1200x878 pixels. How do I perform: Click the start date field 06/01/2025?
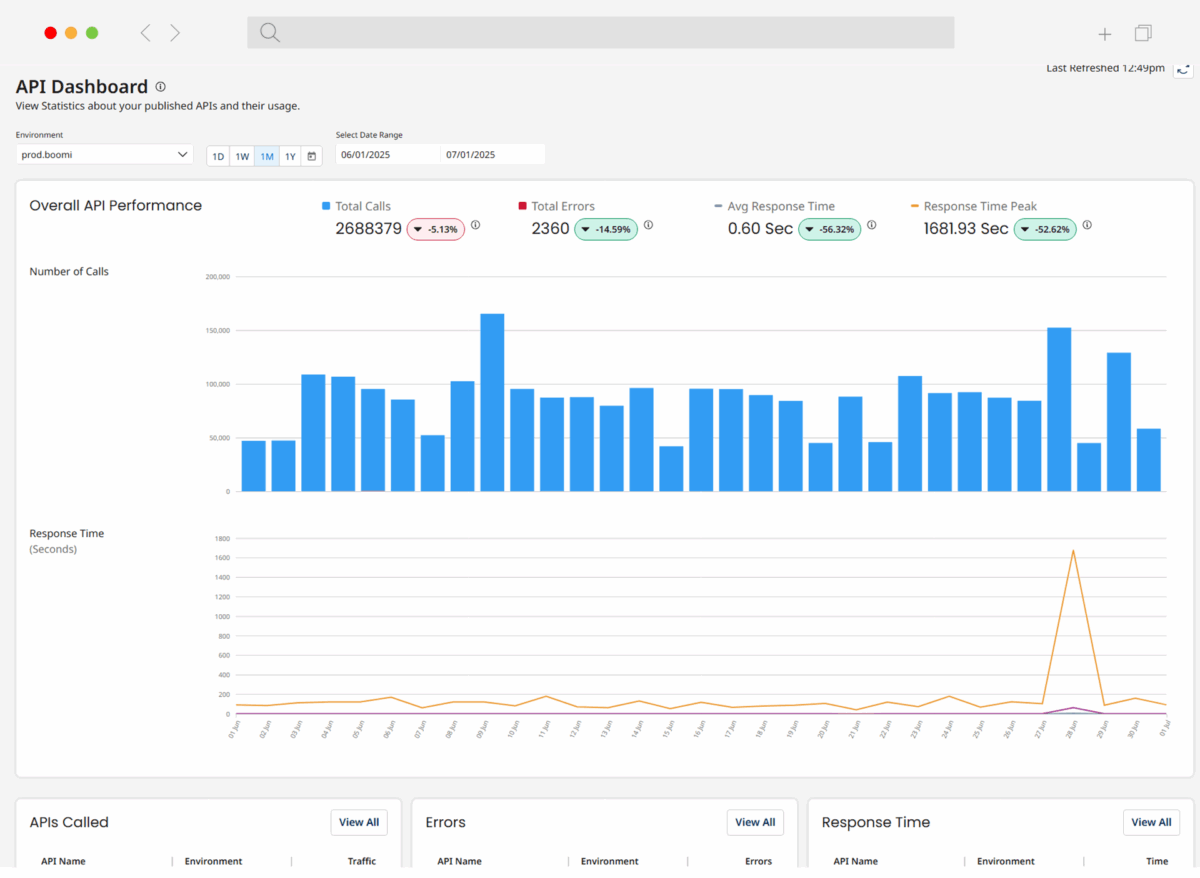pos(387,155)
